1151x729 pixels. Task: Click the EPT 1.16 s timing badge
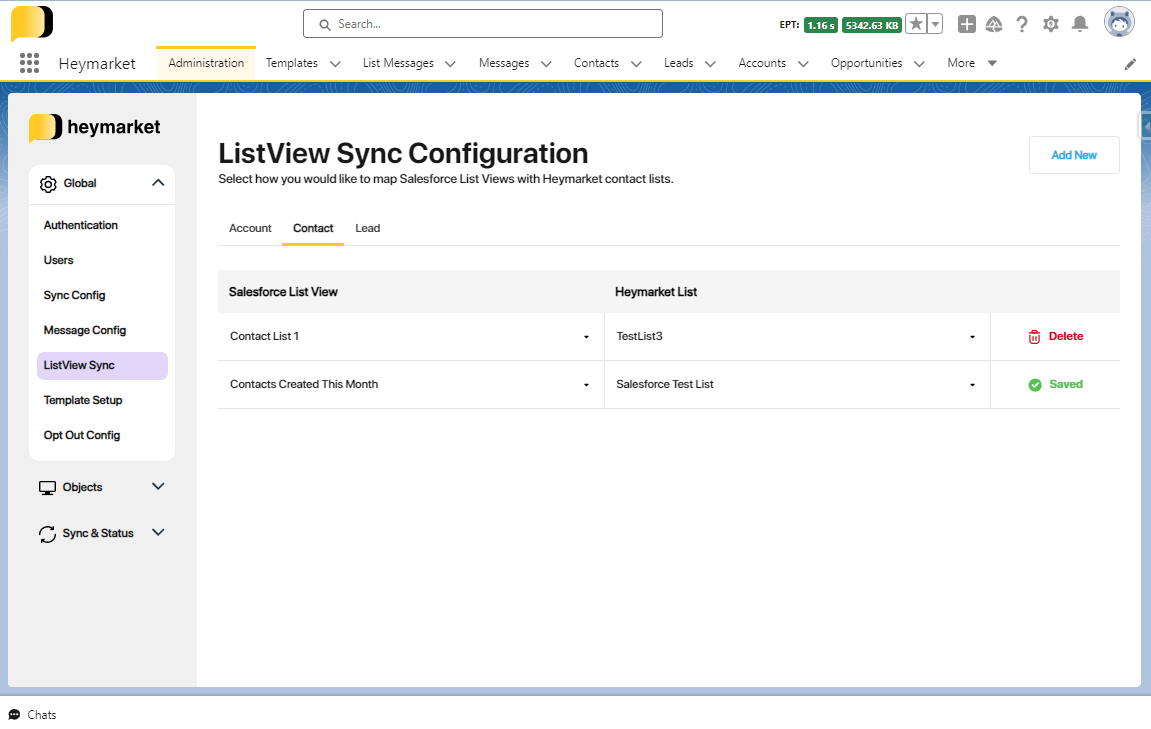coord(821,25)
